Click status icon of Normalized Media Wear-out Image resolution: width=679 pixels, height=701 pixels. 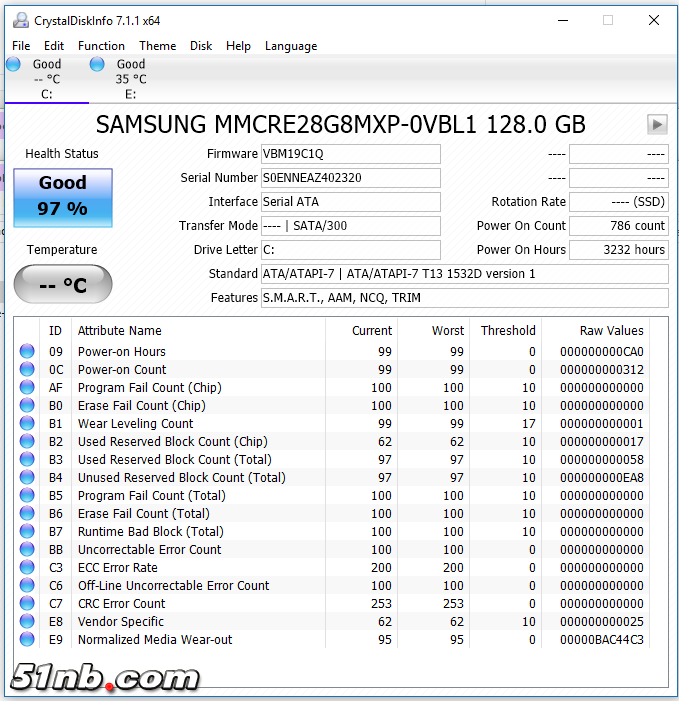(27, 639)
